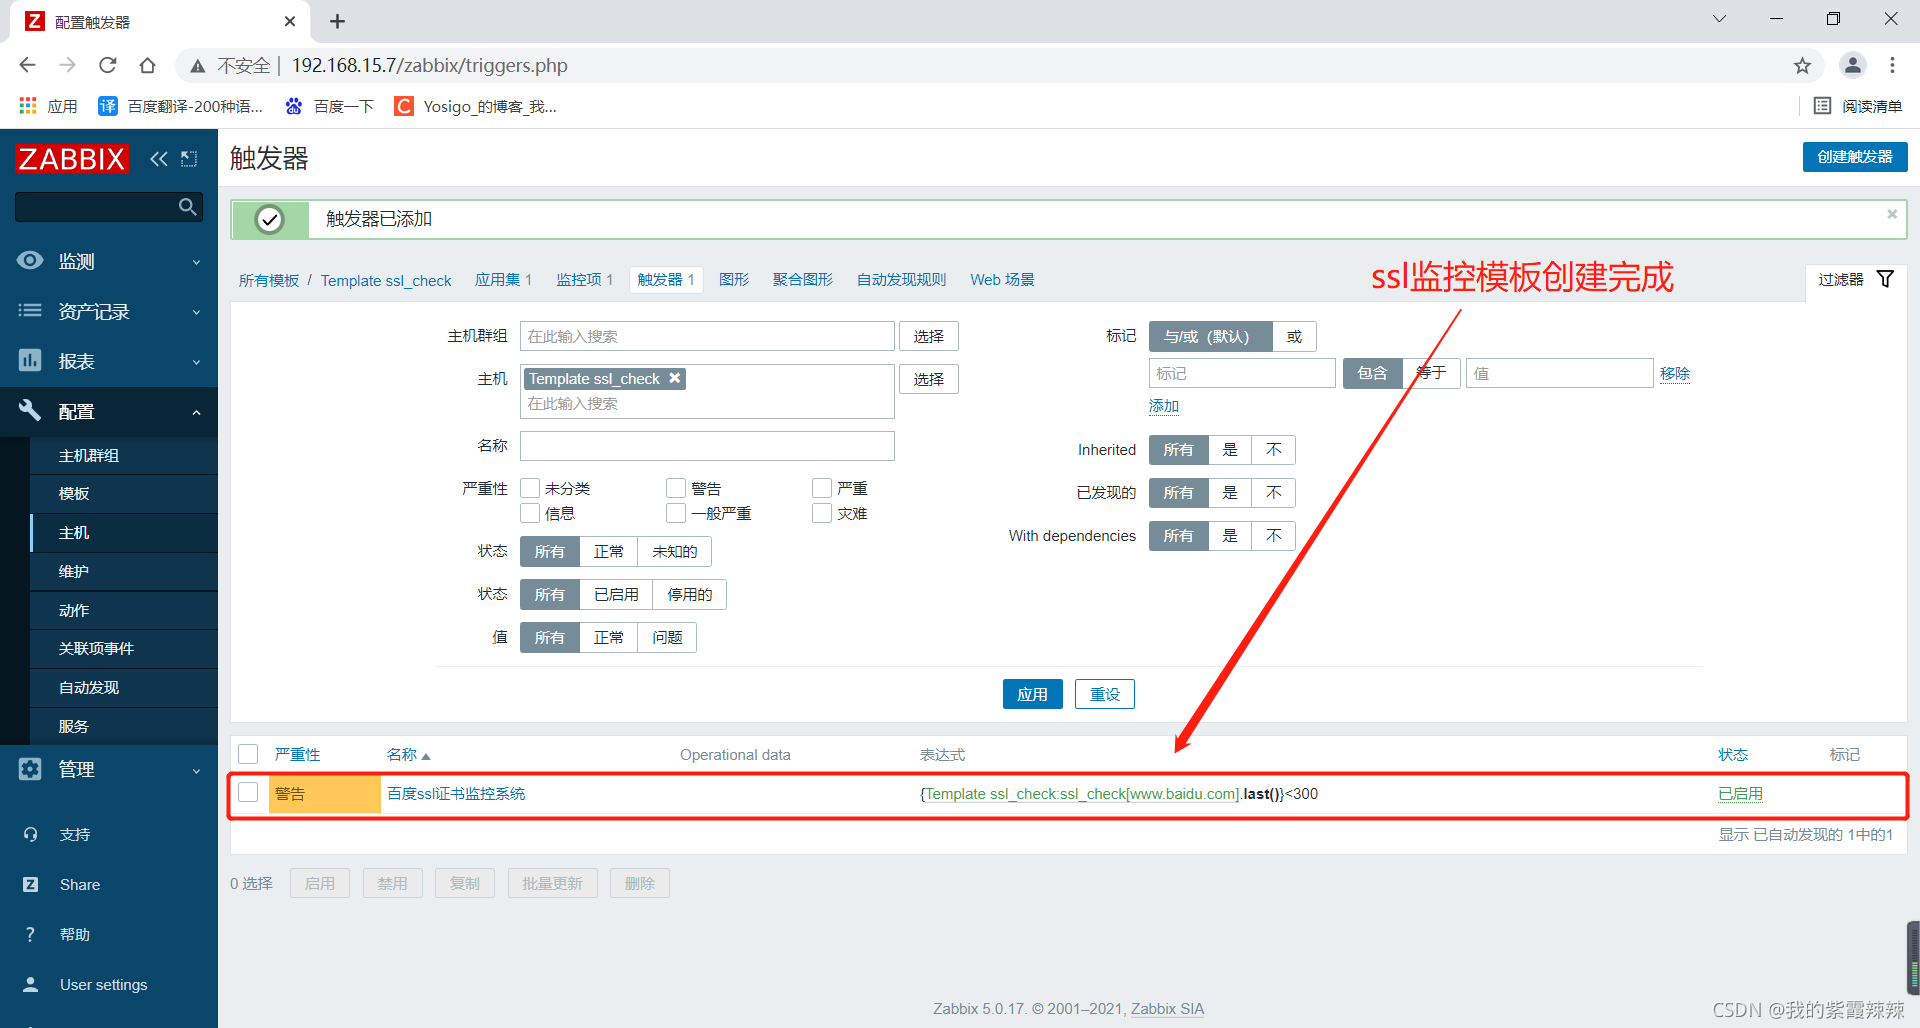
Task: Open the 阅读清单 reading list icon
Action: point(1822,106)
